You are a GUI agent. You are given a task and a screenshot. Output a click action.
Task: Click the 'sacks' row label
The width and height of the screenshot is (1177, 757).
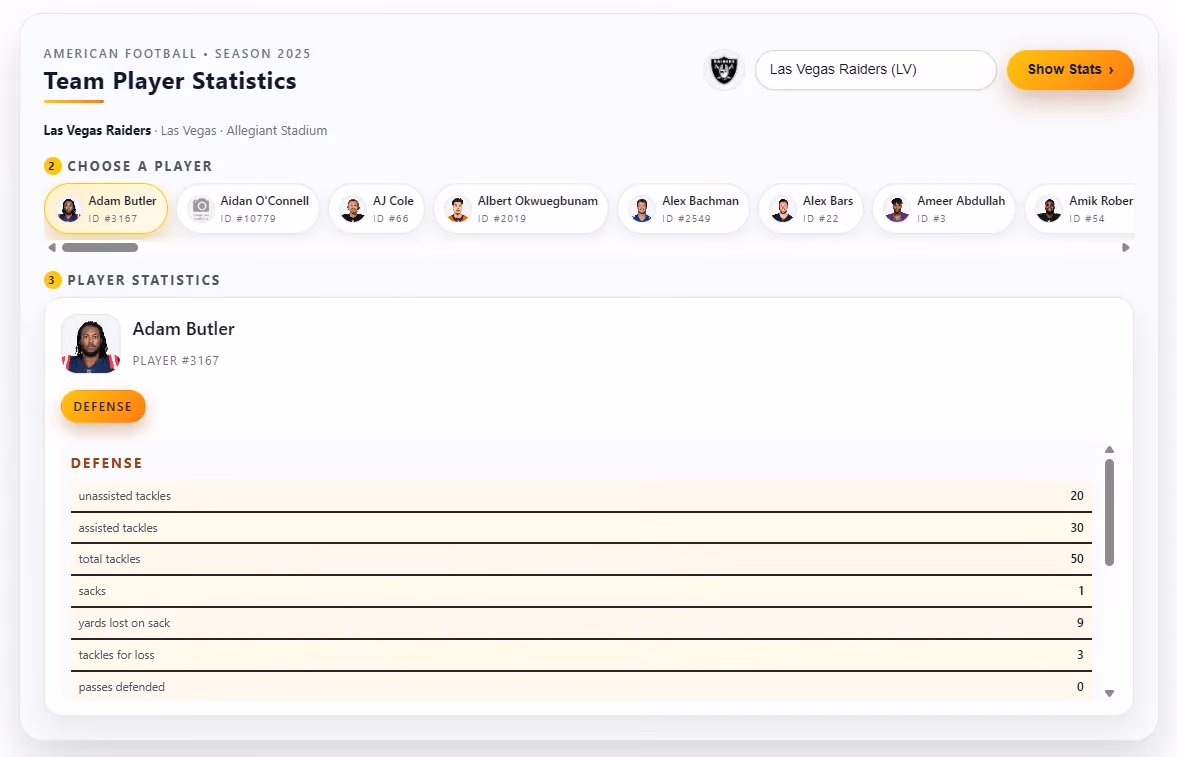coord(92,591)
